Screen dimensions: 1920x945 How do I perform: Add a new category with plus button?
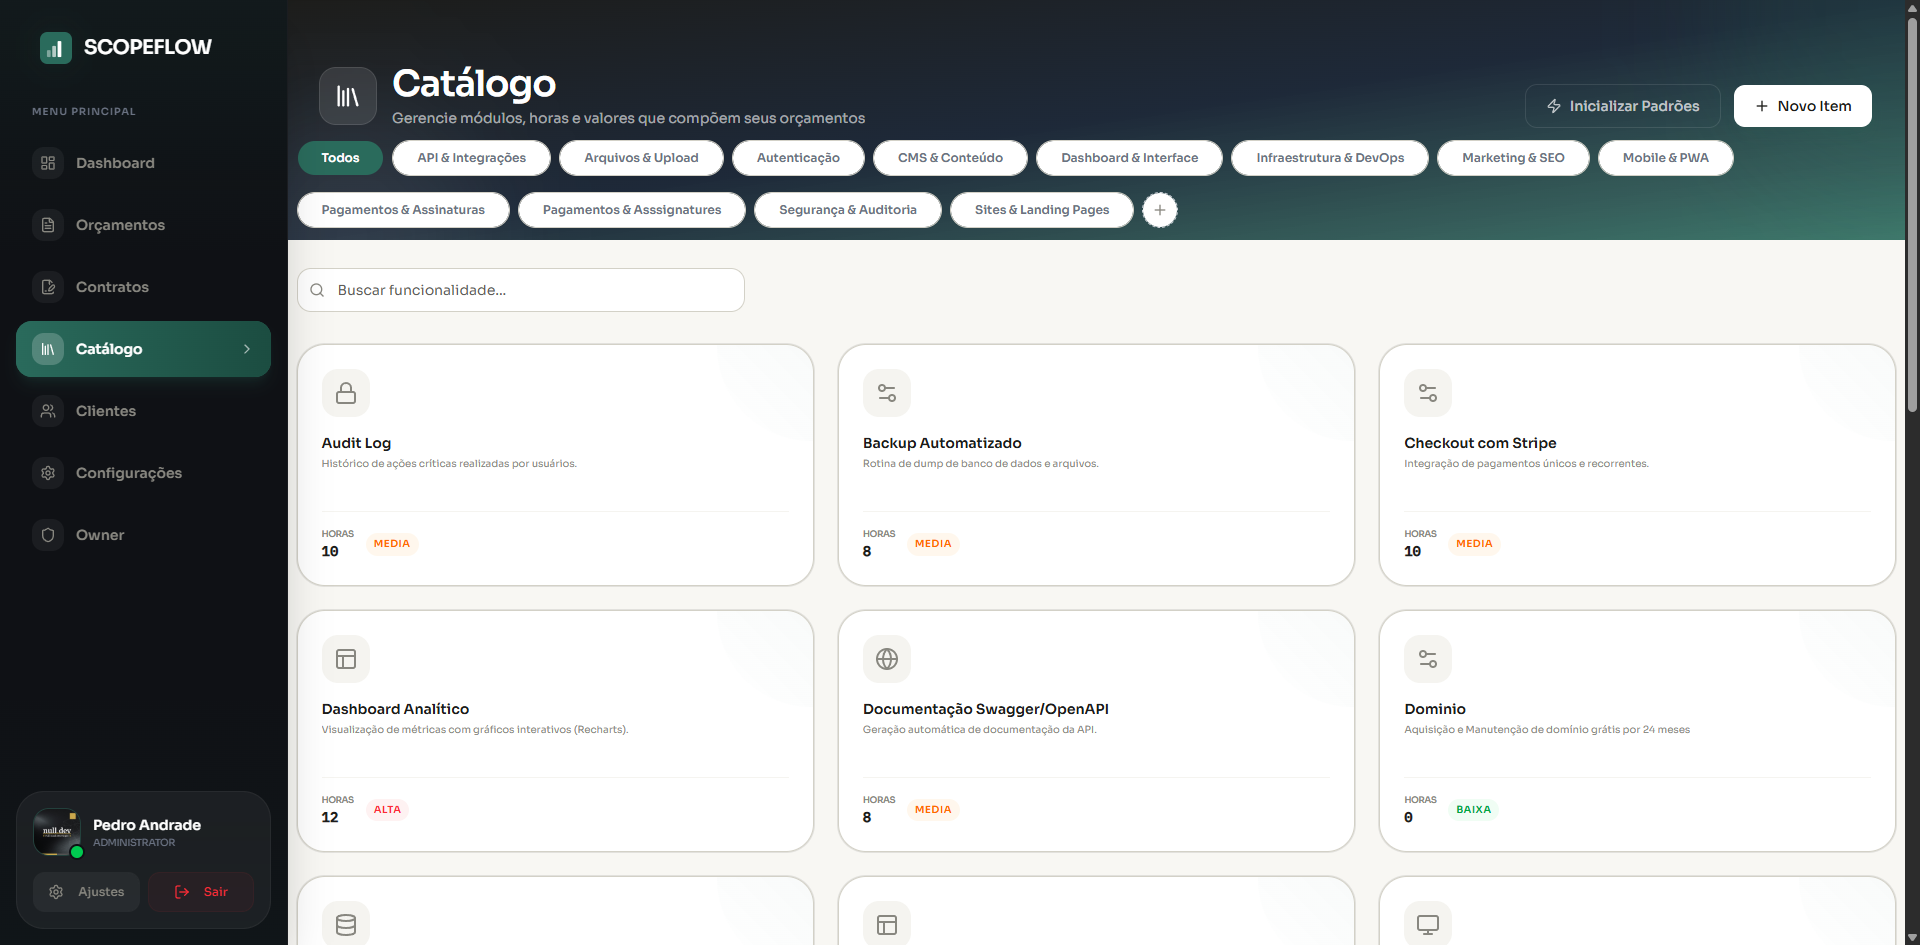click(1160, 210)
